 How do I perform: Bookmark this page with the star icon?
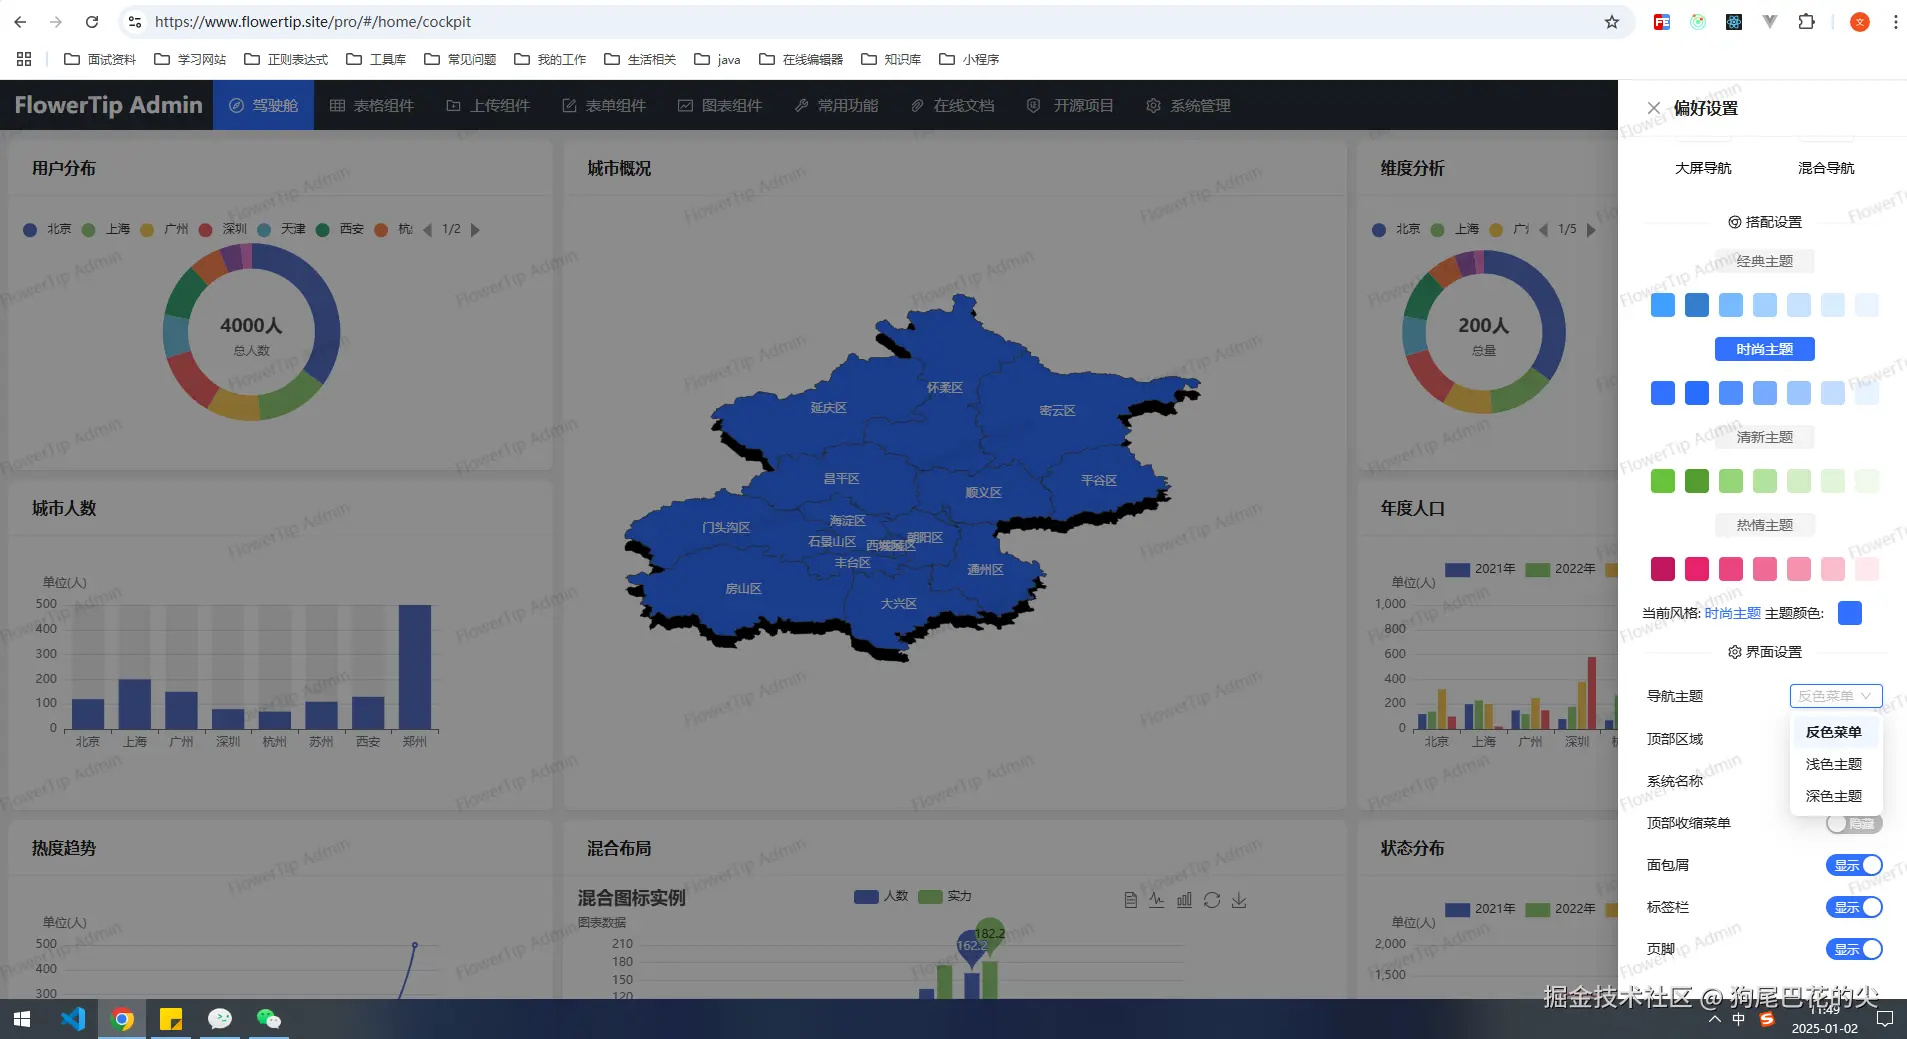(x=1612, y=22)
